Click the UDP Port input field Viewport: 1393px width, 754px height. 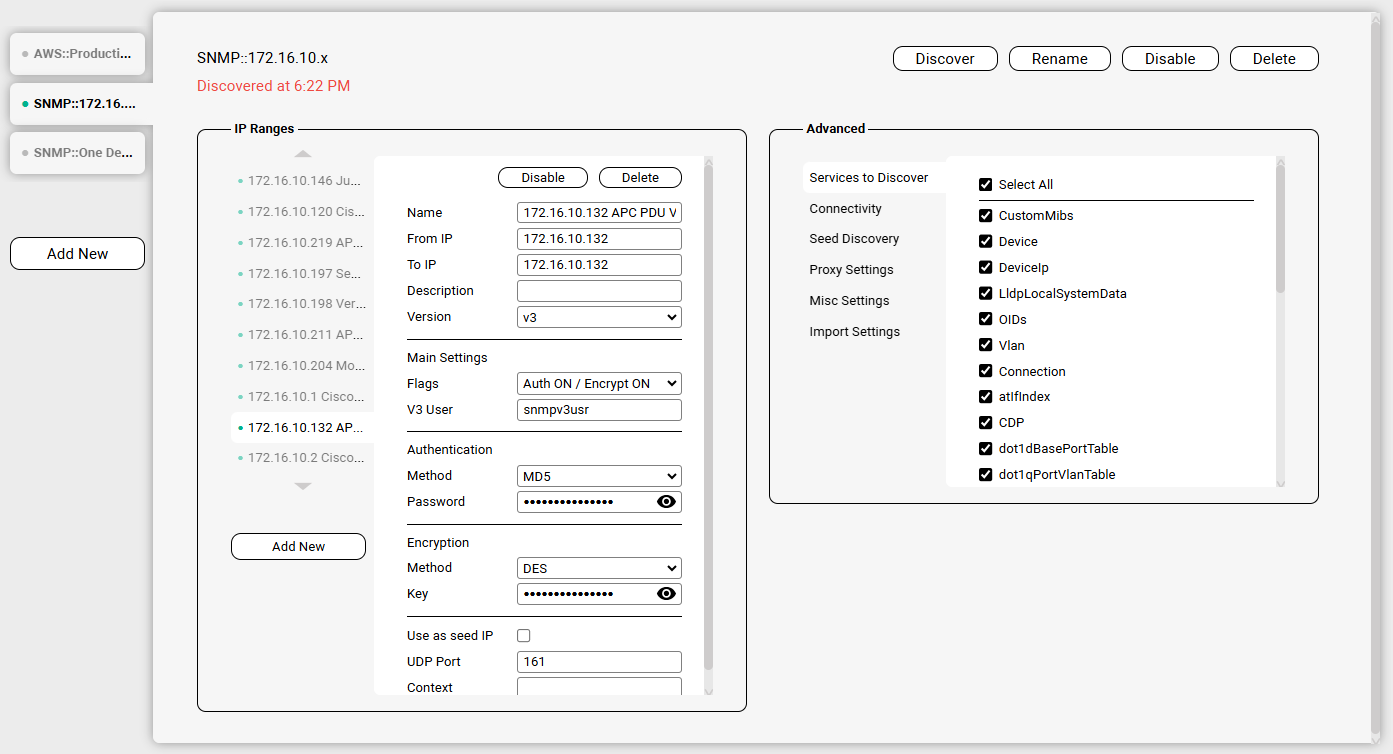(x=599, y=662)
